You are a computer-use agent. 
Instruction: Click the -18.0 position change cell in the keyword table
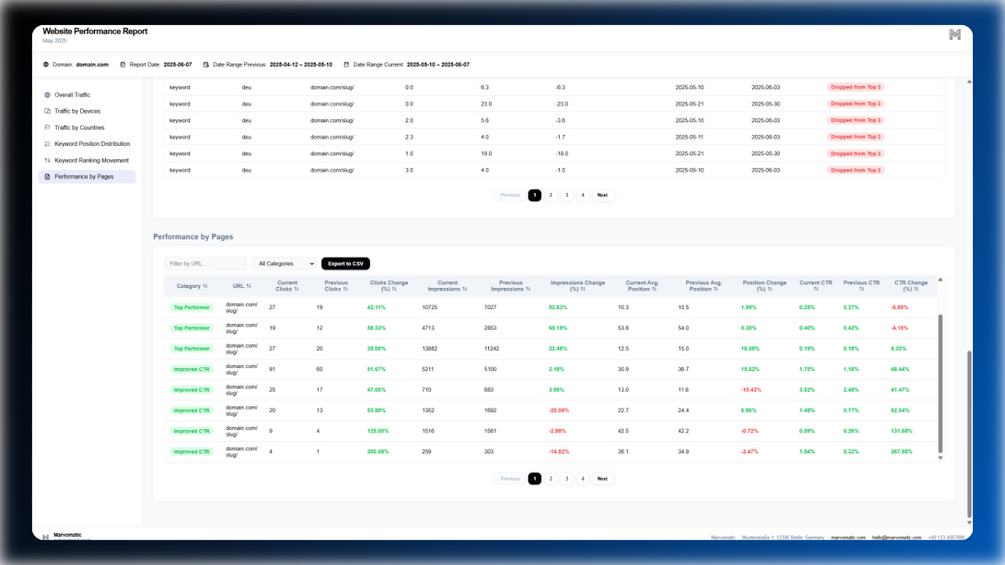[561, 154]
